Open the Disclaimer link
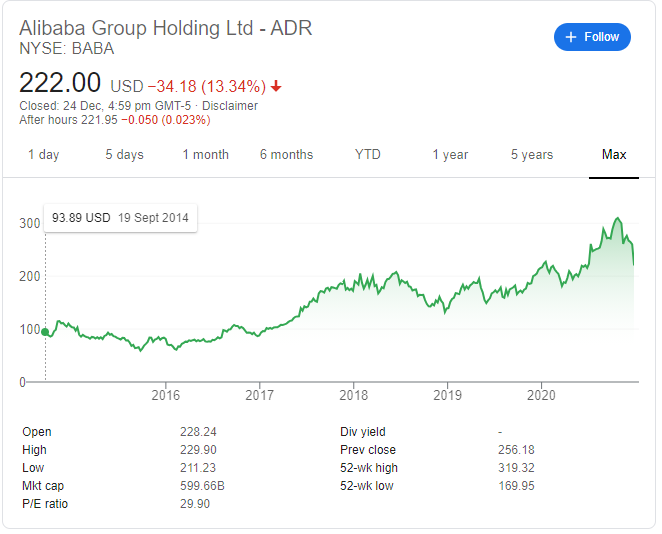This screenshot has height=534, width=662. (x=230, y=106)
